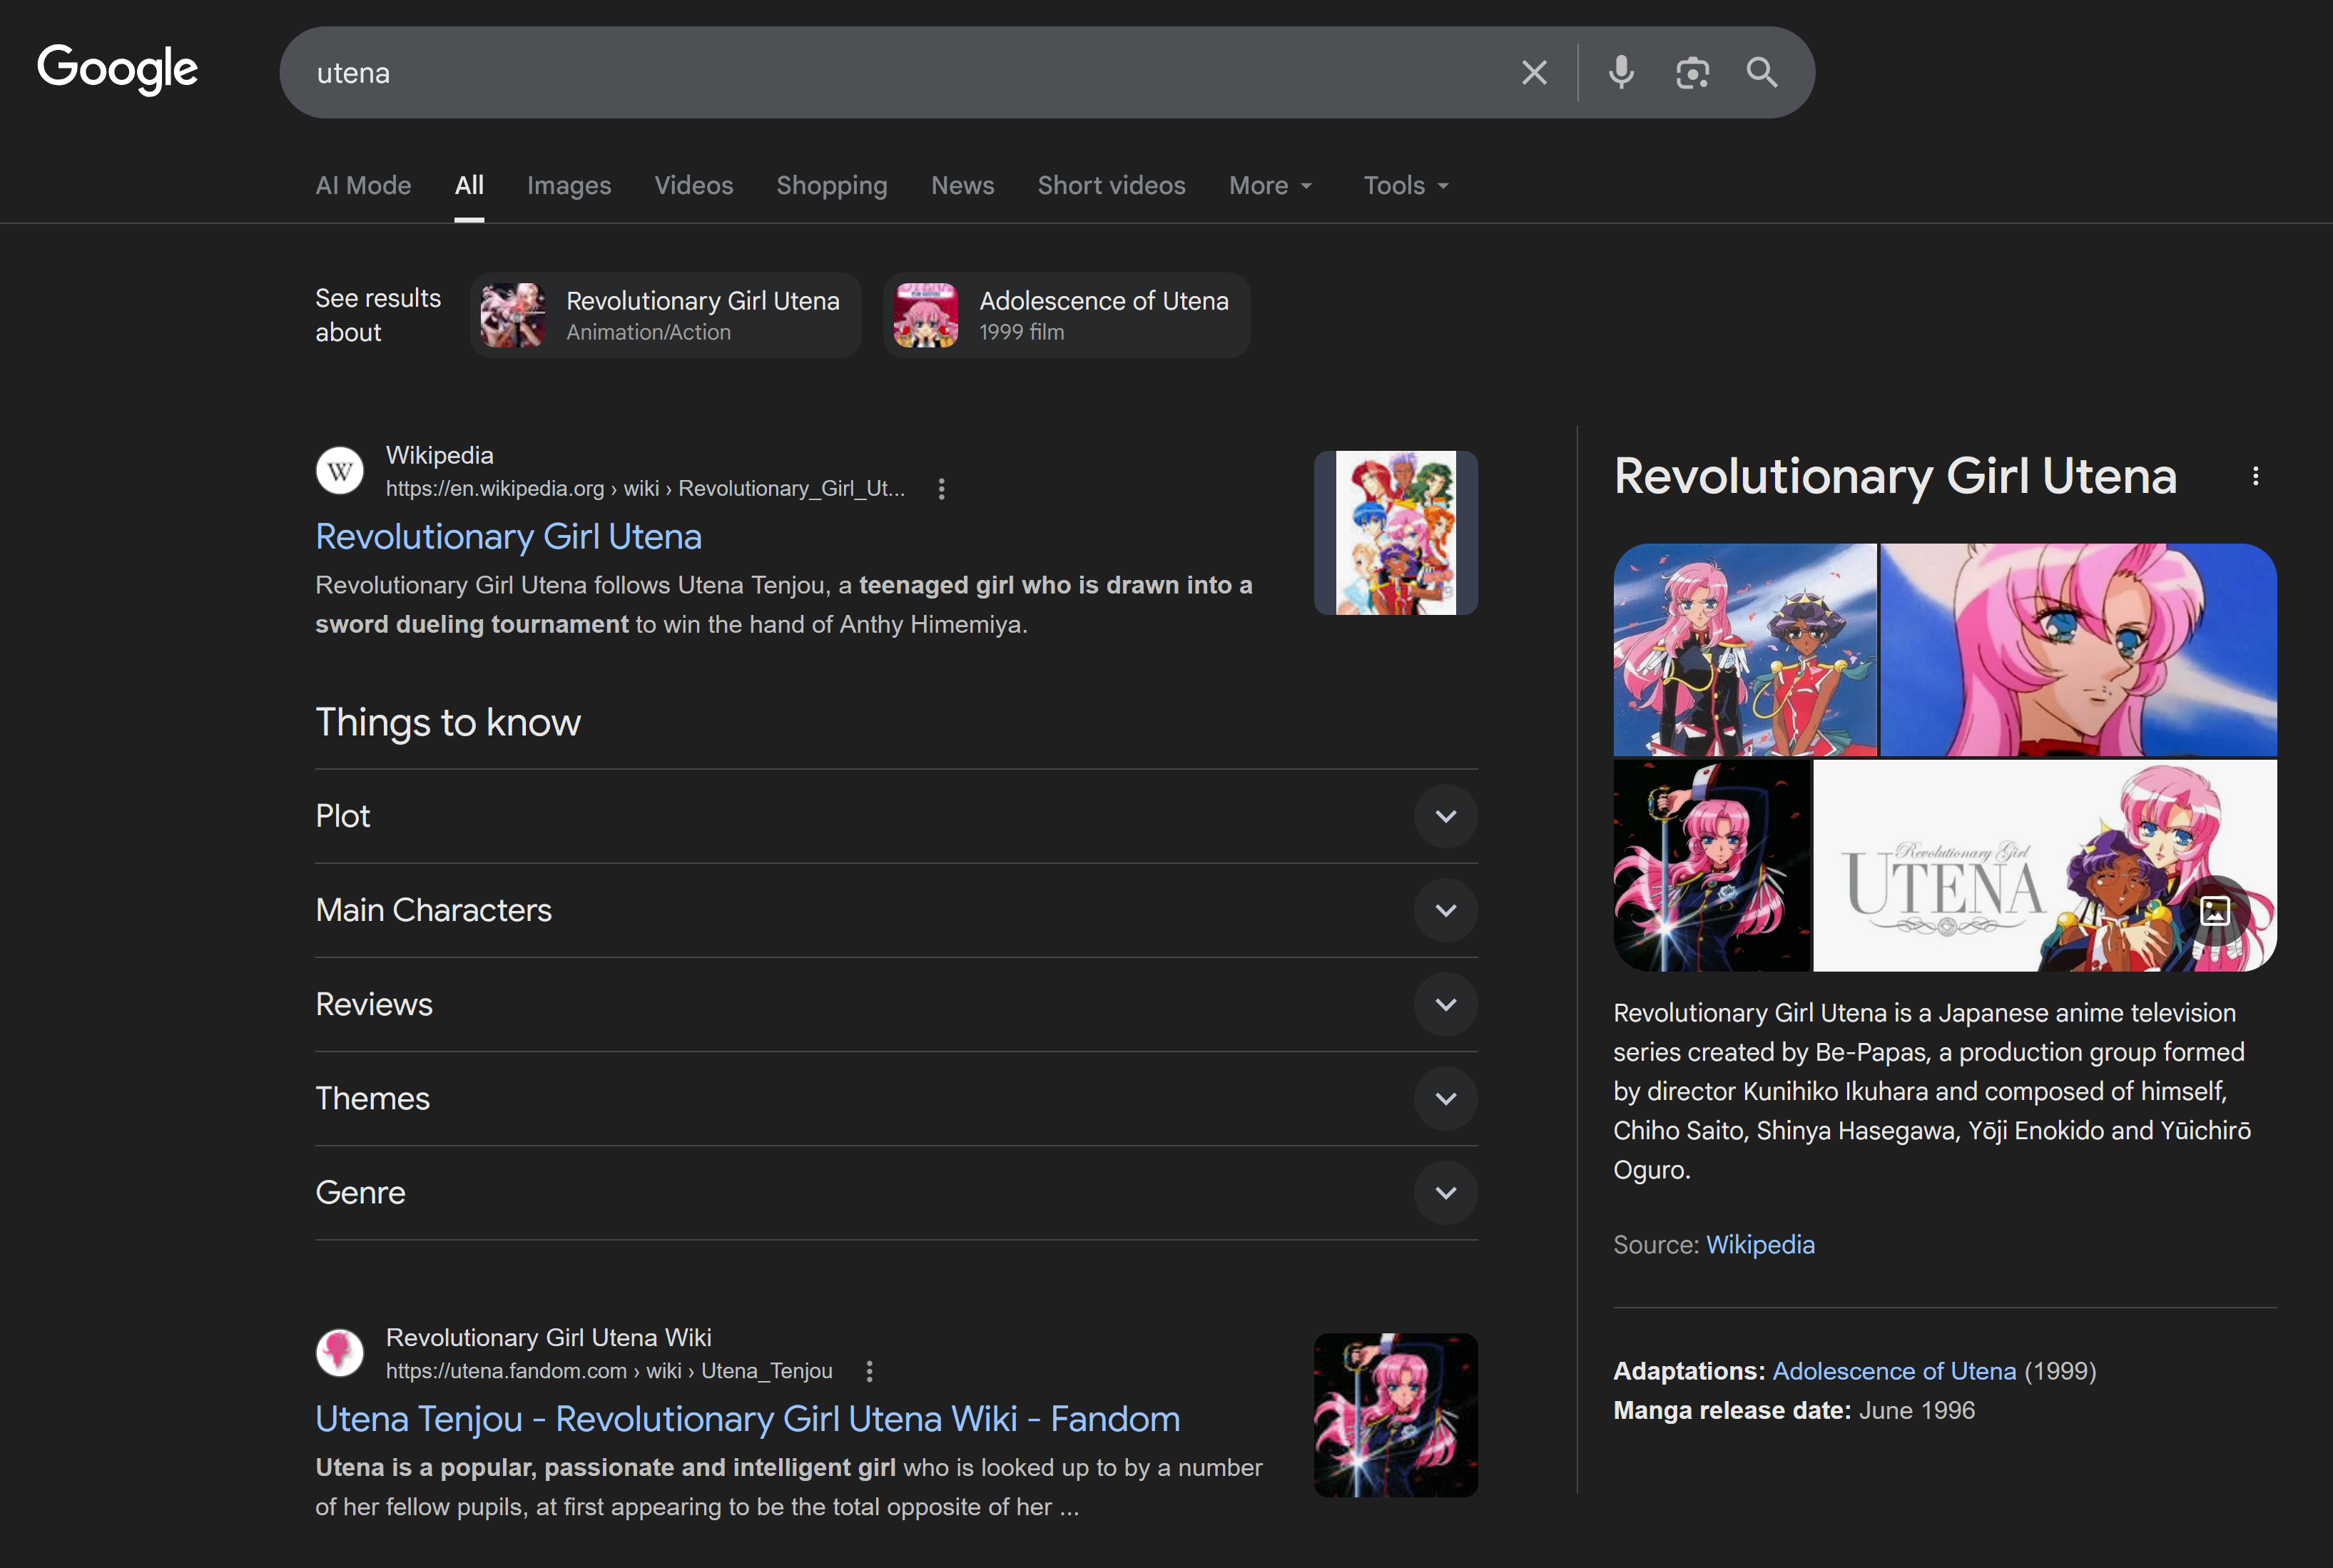Screen dimensions: 2333x1568
Task: Open the More search categories dropdown
Action: point(1270,186)
